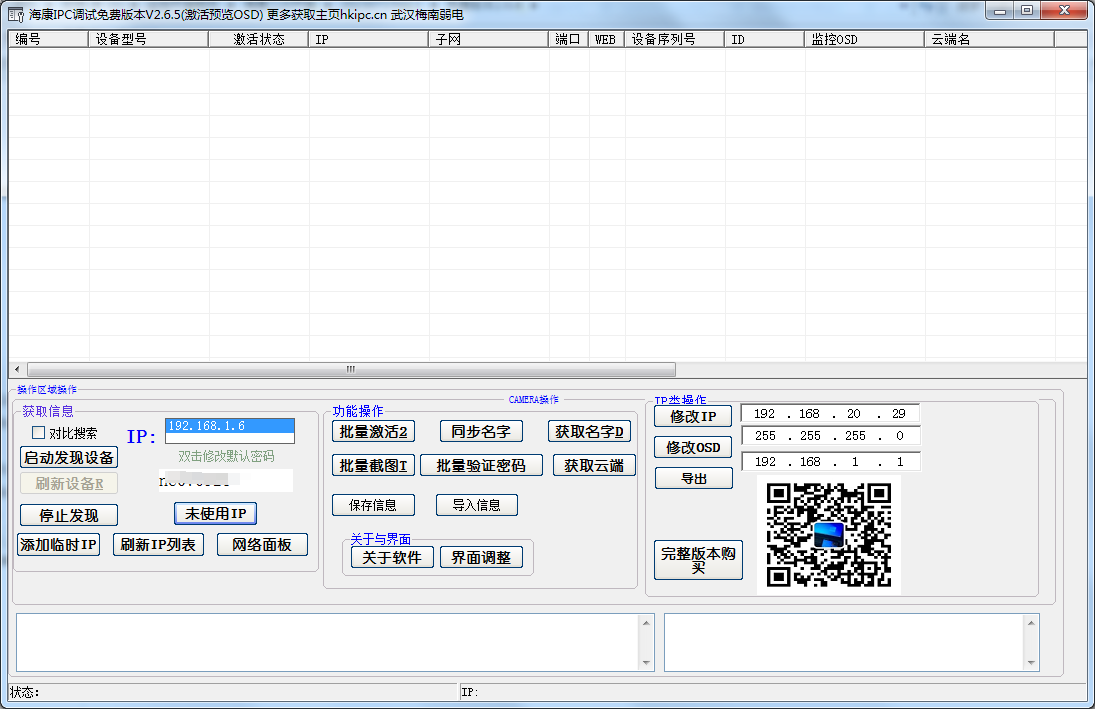Screen dimensions: 1095x709
Task: Click the 启动发现设备 button
Action: pyautogui.click(x=69, y=458)
